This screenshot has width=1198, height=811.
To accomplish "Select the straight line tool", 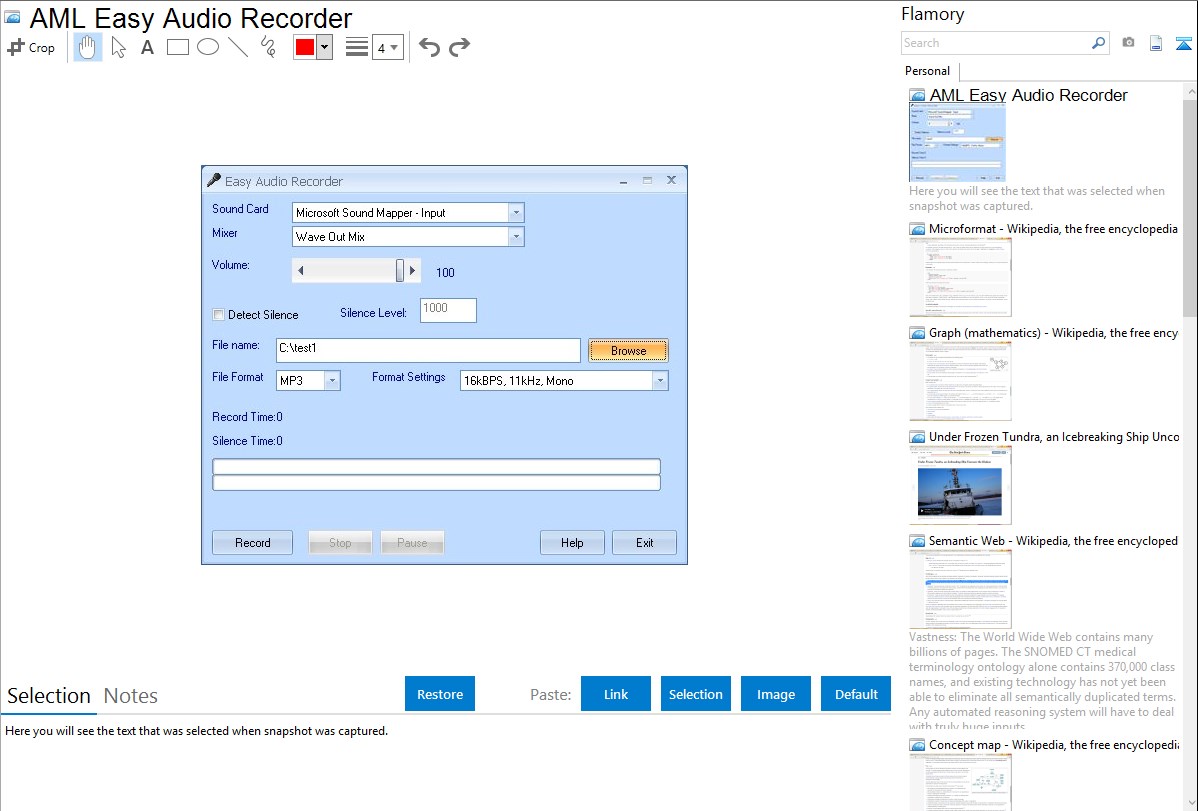I will coord(238,47).
